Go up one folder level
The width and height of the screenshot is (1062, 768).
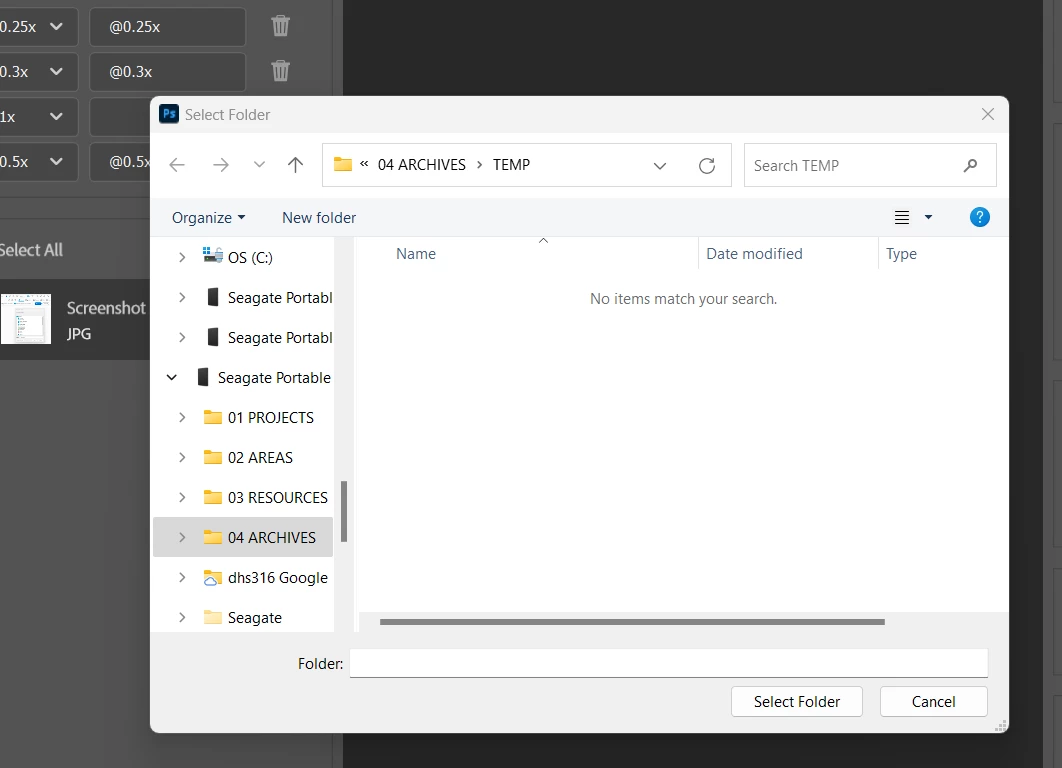point(295,165)
